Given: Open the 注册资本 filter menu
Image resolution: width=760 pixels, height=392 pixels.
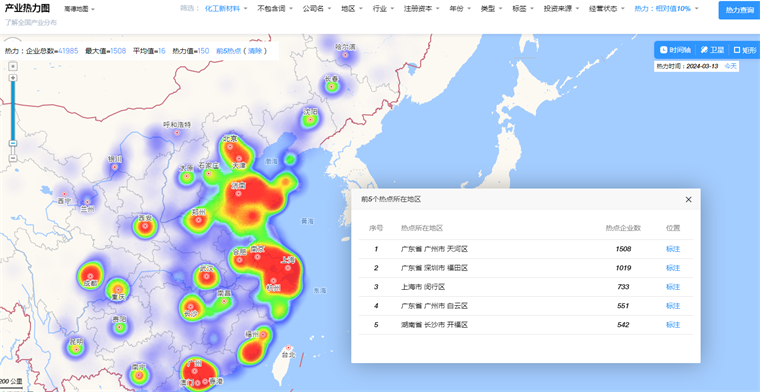Looking at the screenshot, I should coord(422,8).
